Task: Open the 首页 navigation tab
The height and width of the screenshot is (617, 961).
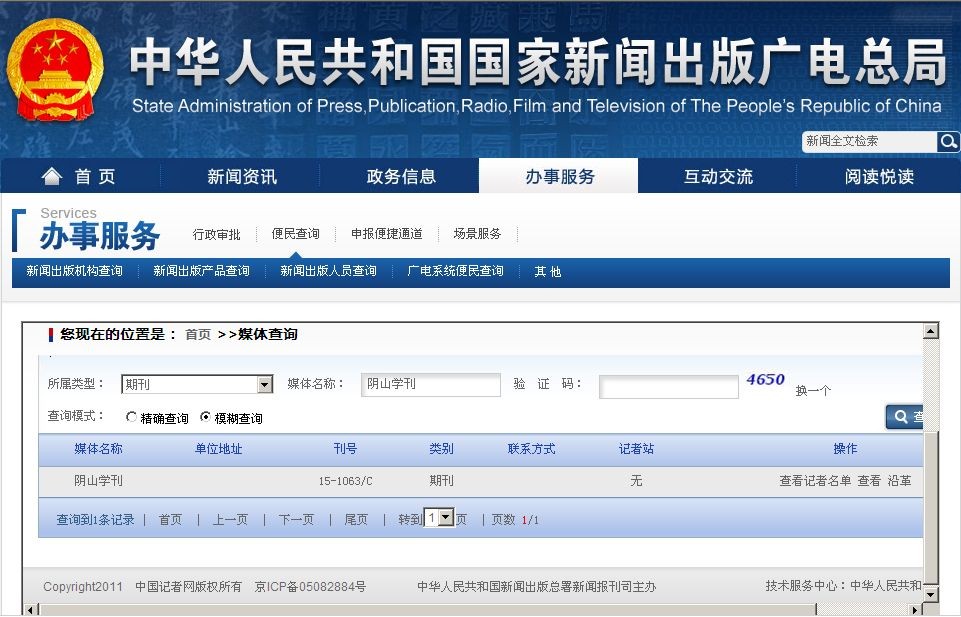Action: (x=80, y=176)
